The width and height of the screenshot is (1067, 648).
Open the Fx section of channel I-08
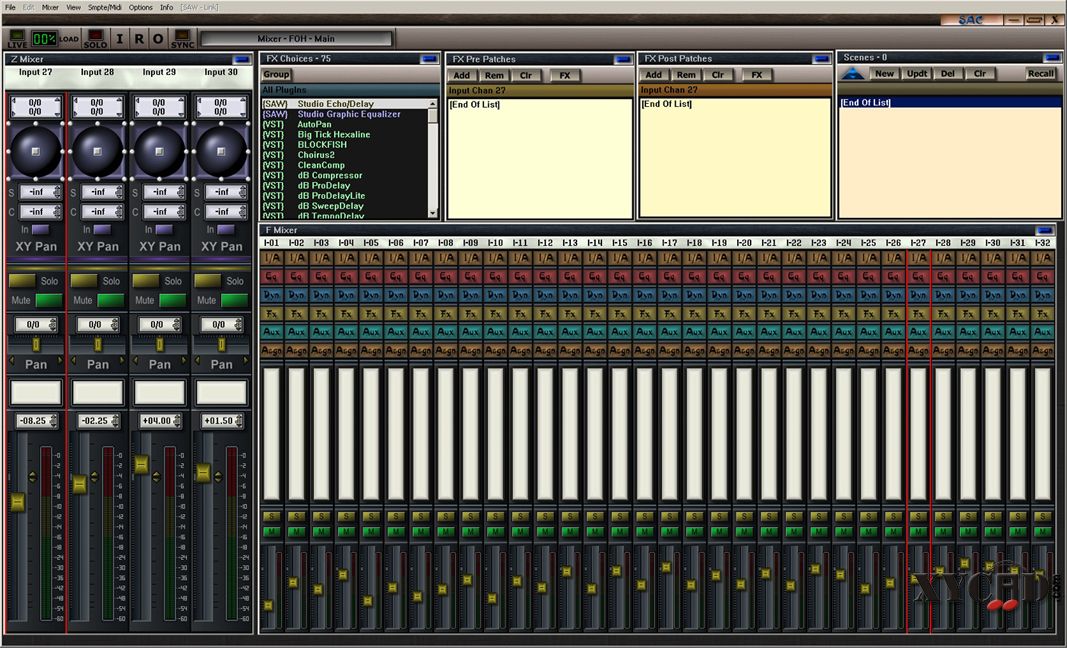point(446,314)
